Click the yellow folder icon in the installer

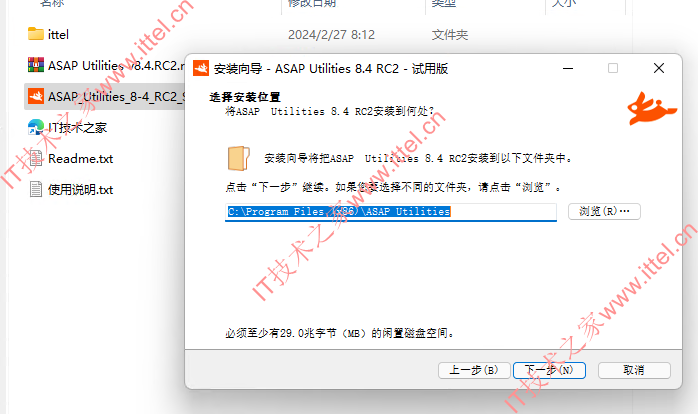[x=239, y=158]
